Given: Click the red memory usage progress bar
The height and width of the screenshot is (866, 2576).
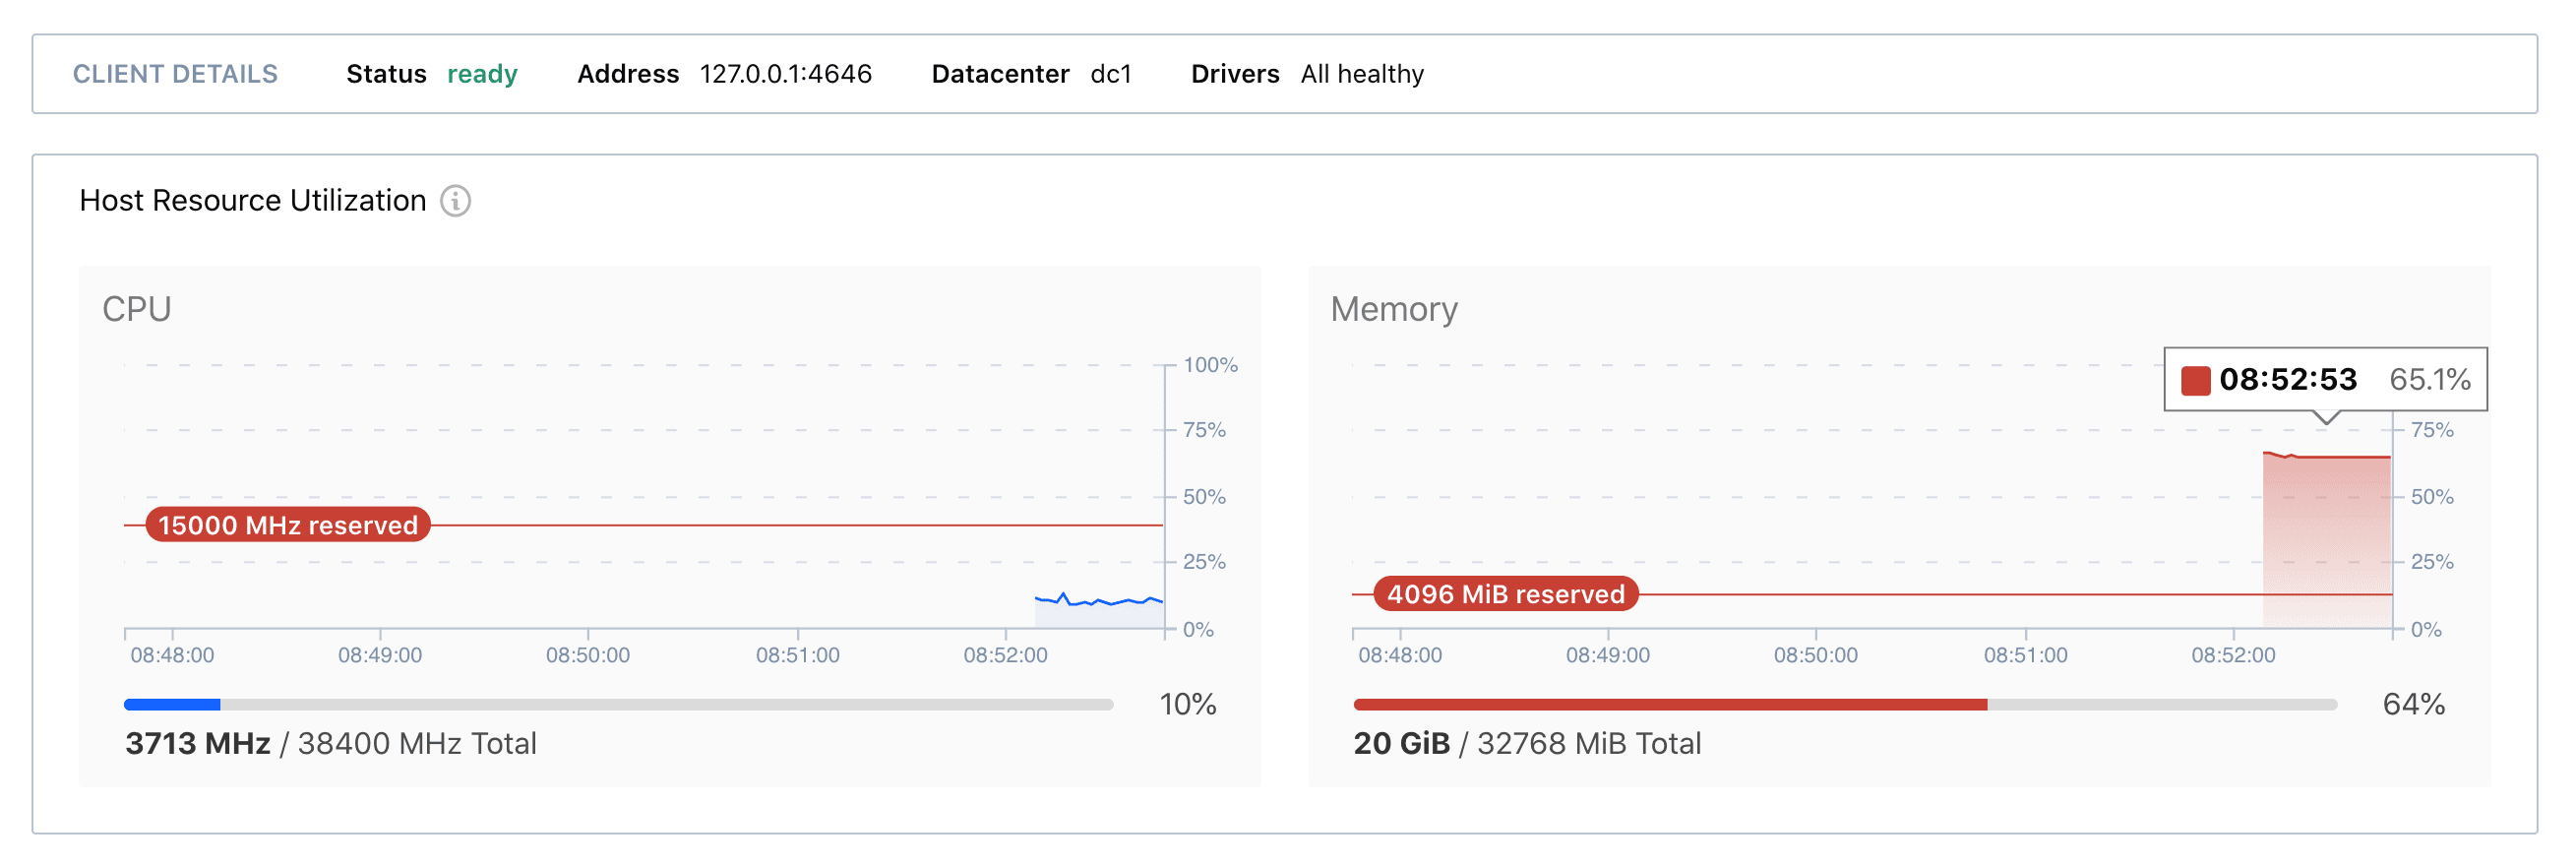Looking at the screenshot, I should click(1670, 705).
